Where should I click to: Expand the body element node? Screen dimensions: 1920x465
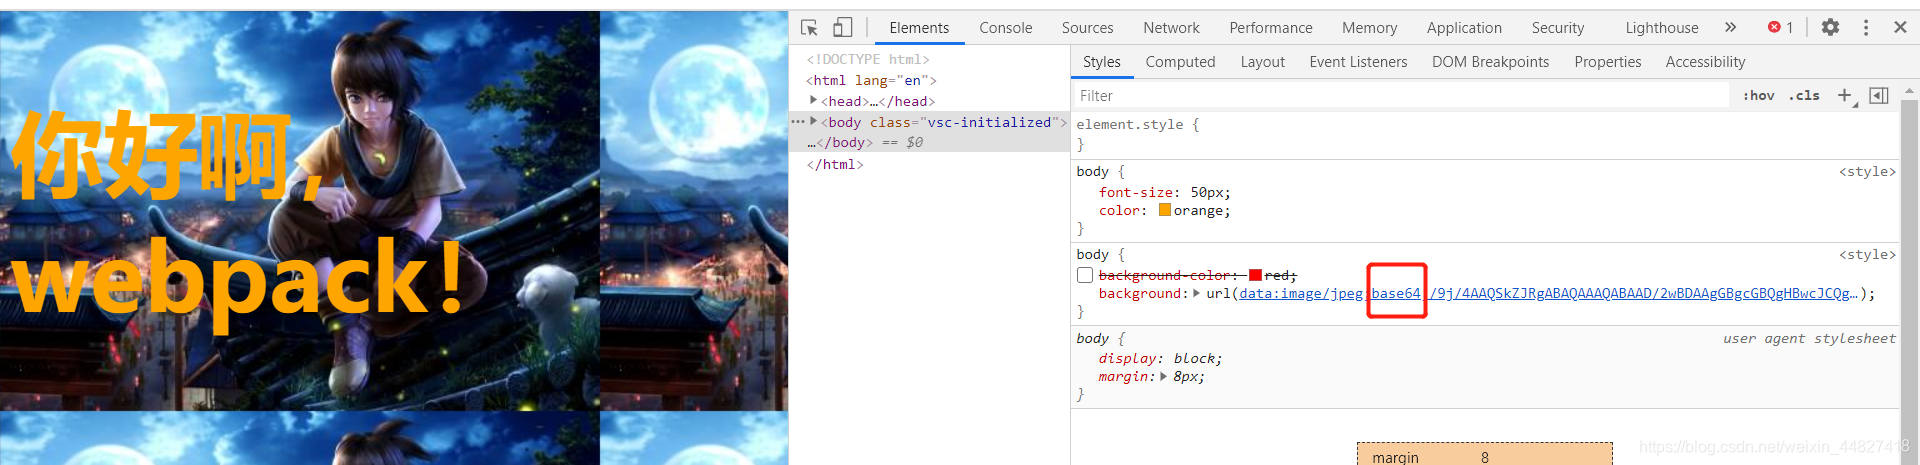coord(814,121)
